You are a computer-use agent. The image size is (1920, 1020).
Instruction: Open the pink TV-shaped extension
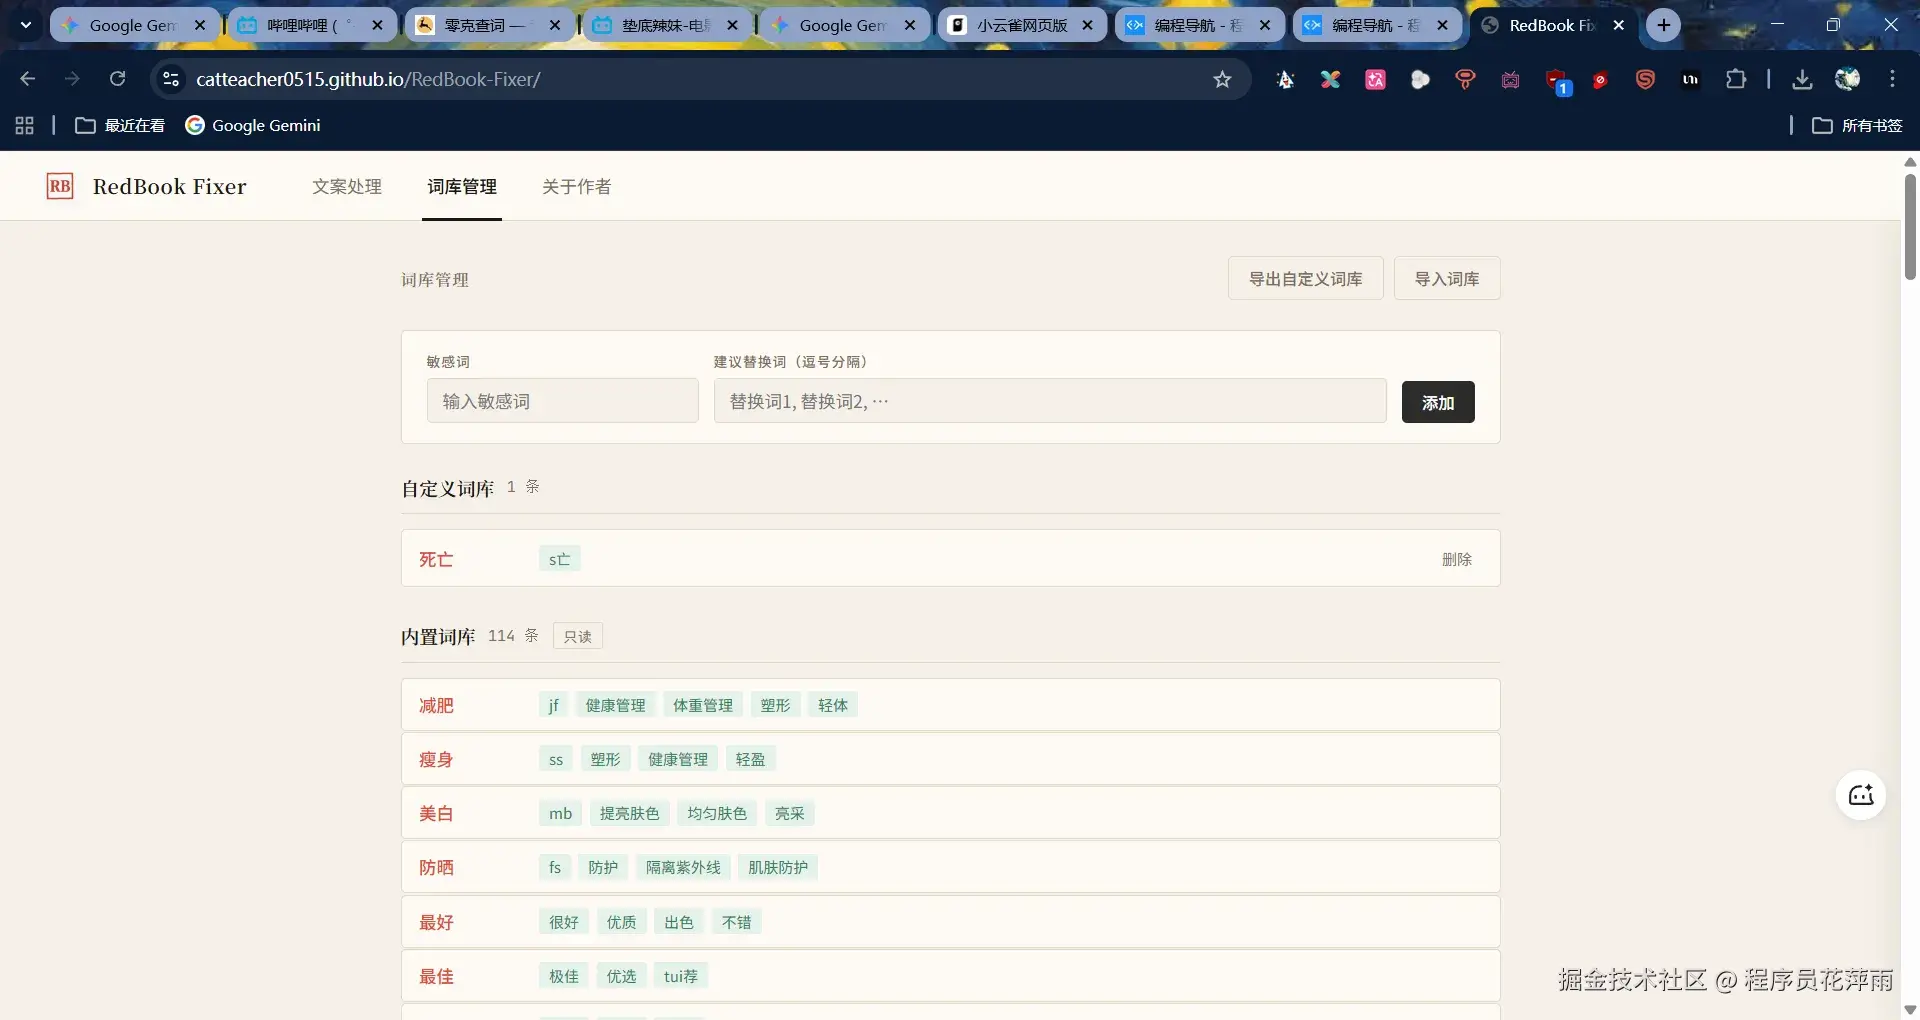coord(1510,80)
